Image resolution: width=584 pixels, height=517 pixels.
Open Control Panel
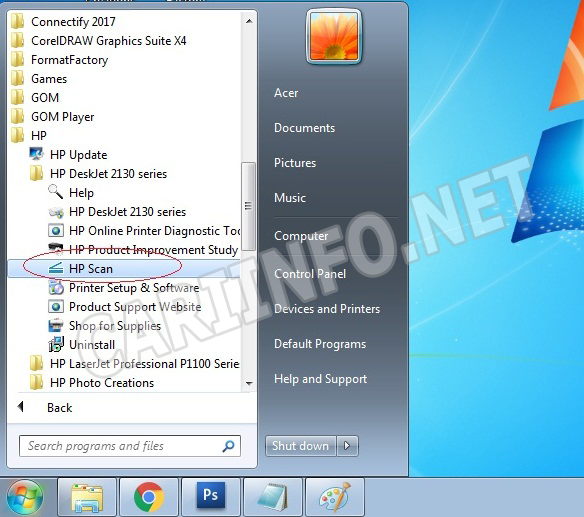click(x=310, y=274)
